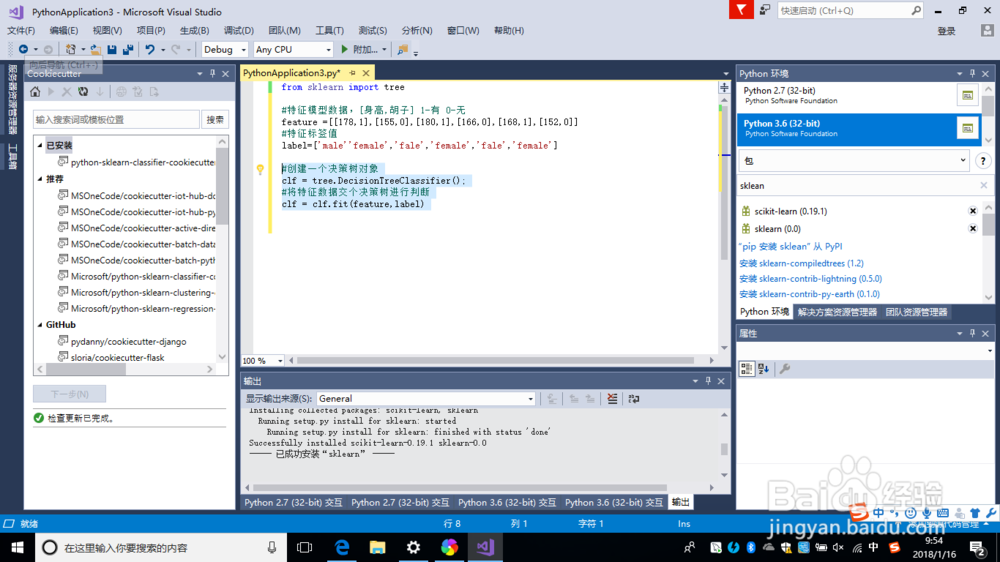Viewport: 1000px width, 562px height.
Task: Clear the sklean package search box
Action: [x=983, y=186]
